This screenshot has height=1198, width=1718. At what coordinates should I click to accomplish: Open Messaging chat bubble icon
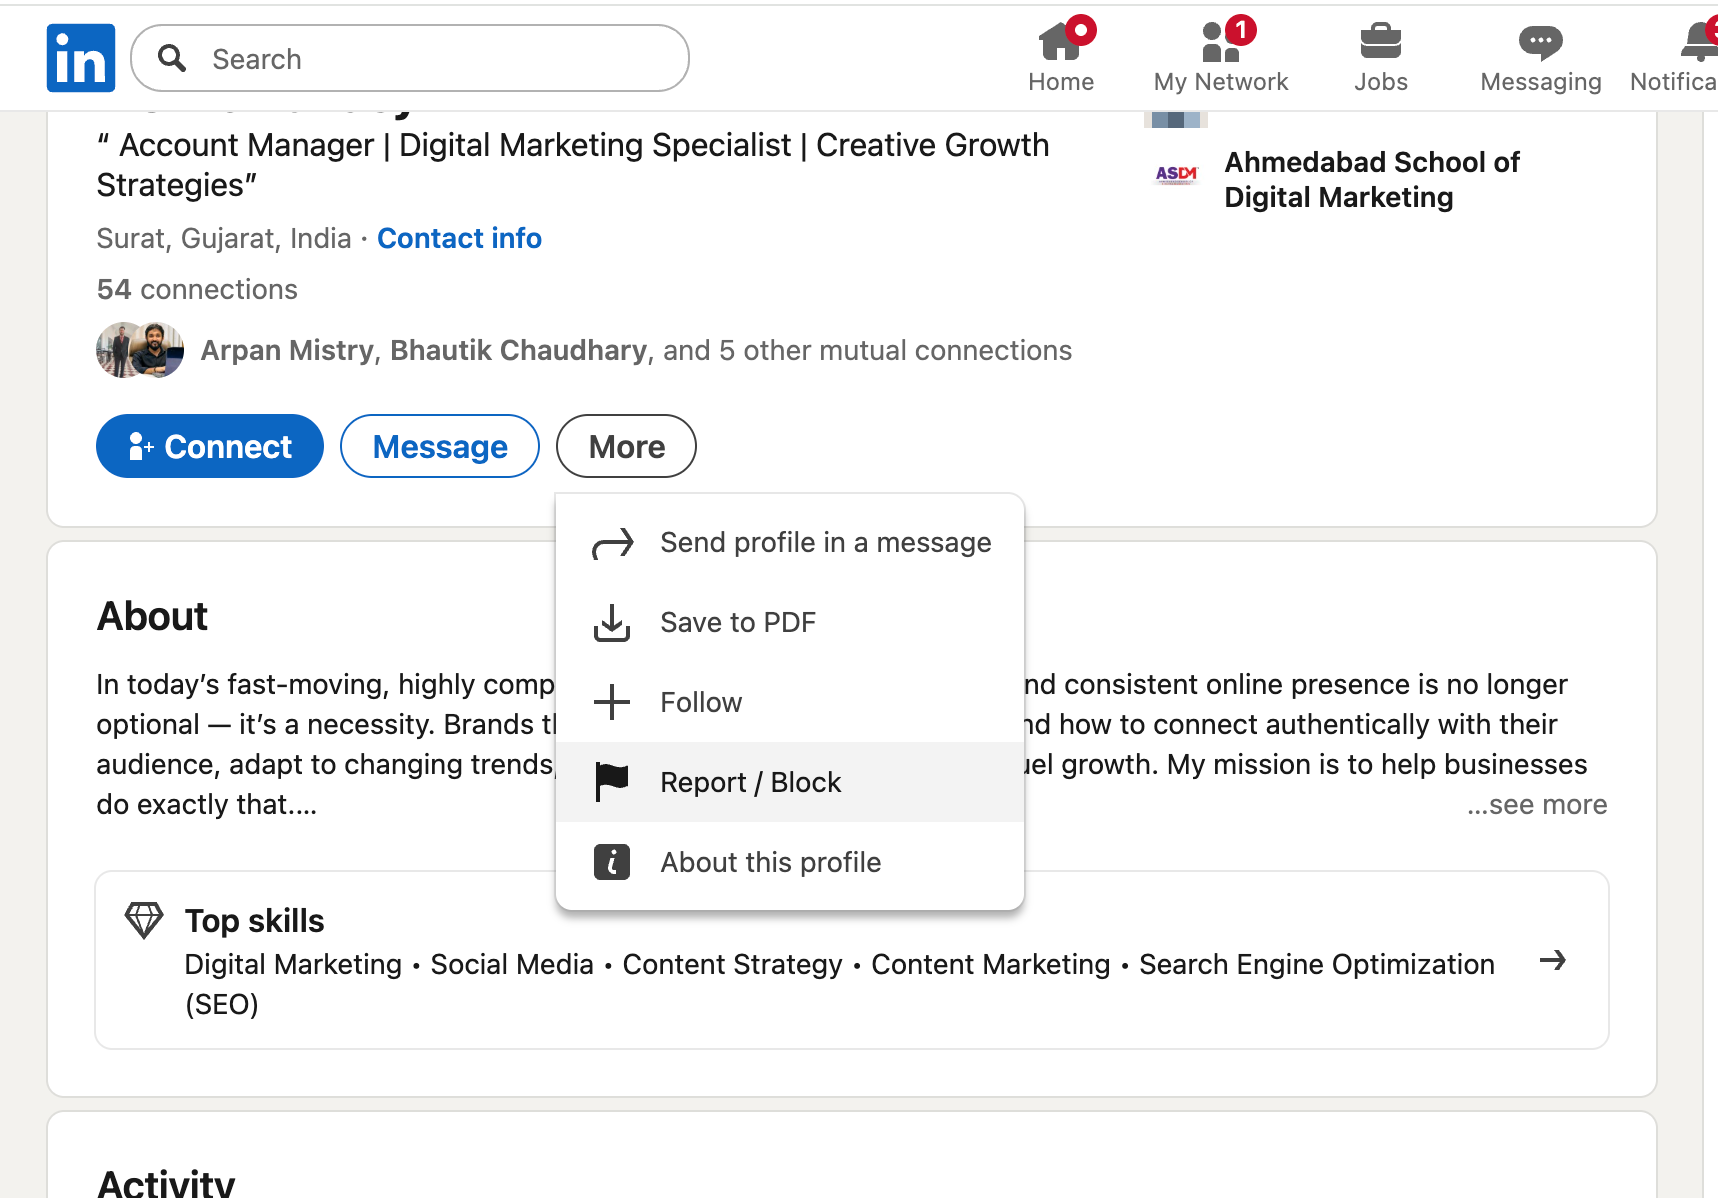click(x=1540, y=44)
